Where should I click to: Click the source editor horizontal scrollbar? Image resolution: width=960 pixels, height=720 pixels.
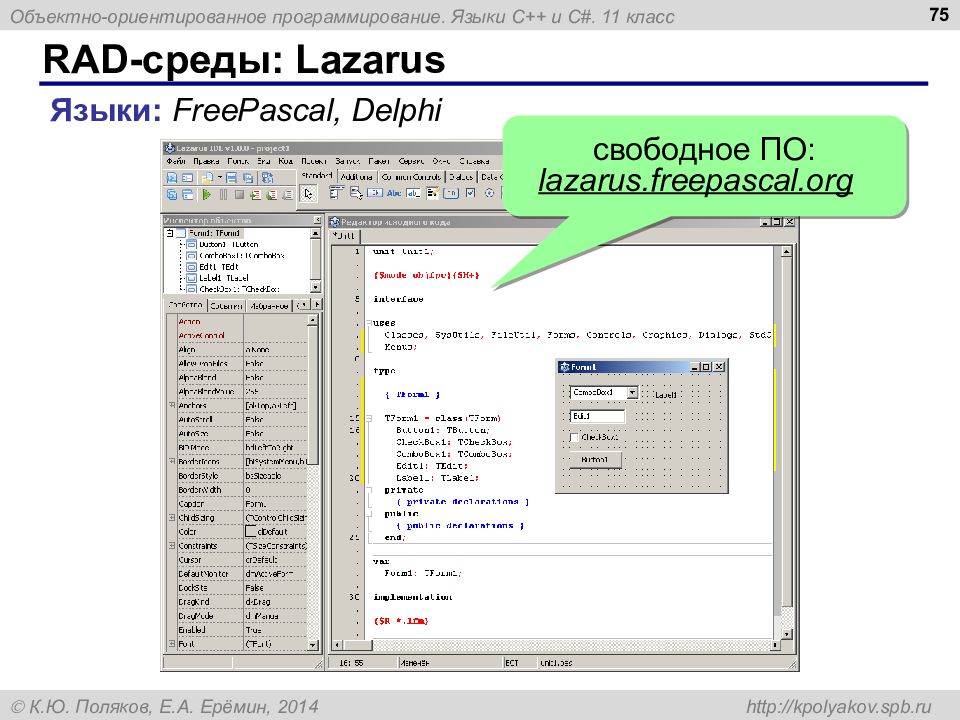555,645
